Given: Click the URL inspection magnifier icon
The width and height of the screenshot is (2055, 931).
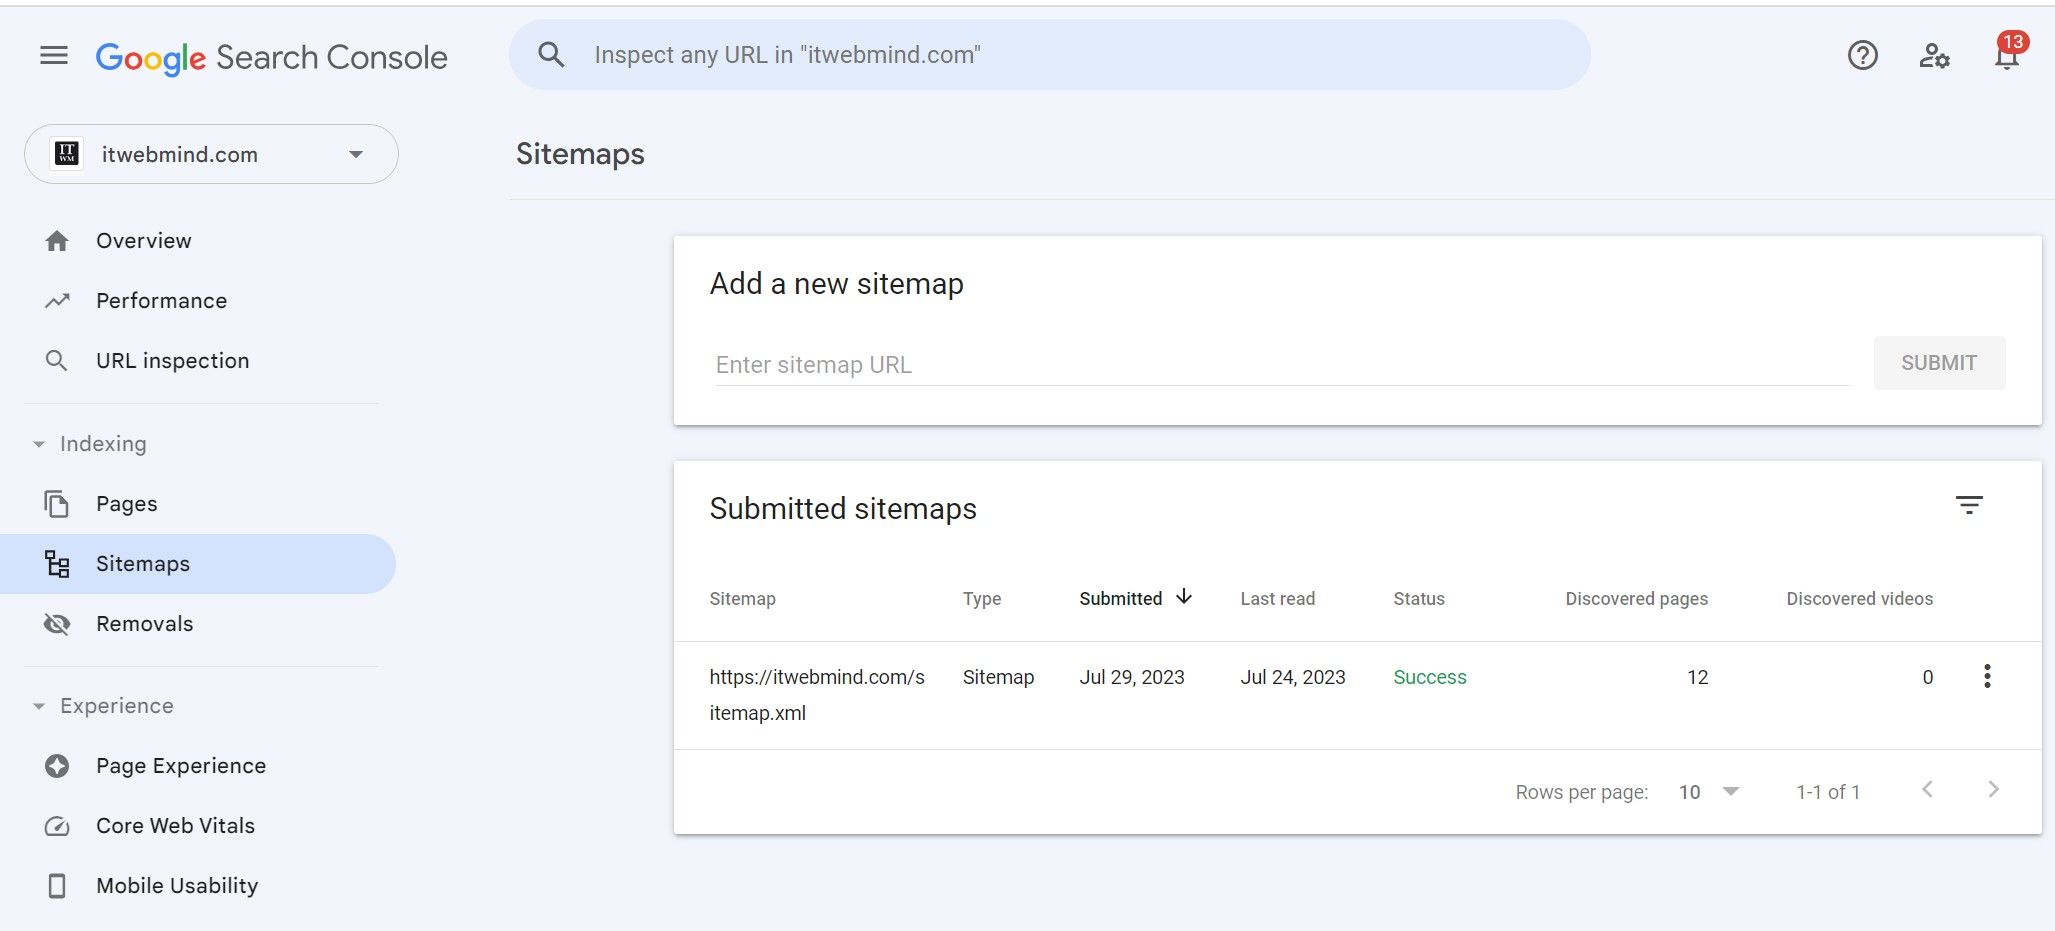Looking at the screenshot, I should pyautogui.click(x=57, y=361).
